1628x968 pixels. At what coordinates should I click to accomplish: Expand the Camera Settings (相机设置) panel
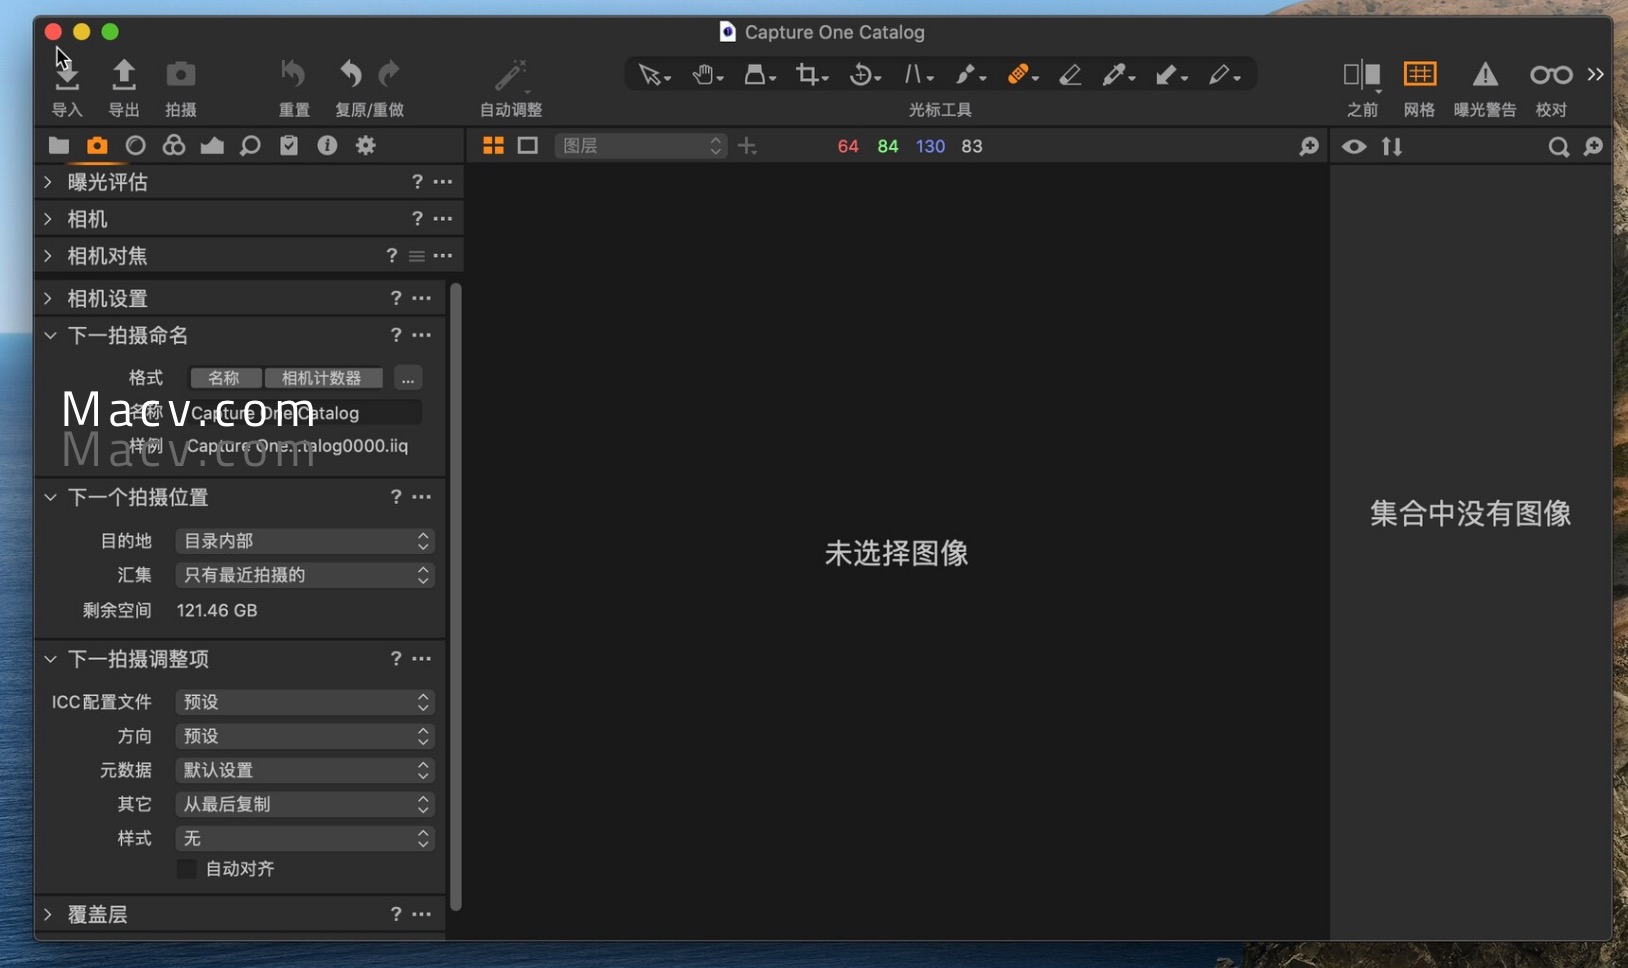(x=48, y=298)
